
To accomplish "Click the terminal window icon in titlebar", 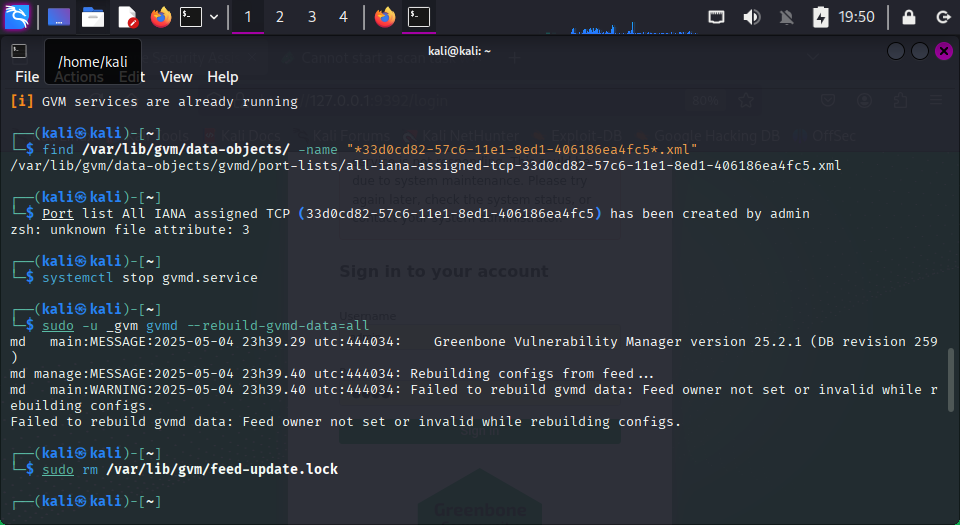I will (19, 51).
